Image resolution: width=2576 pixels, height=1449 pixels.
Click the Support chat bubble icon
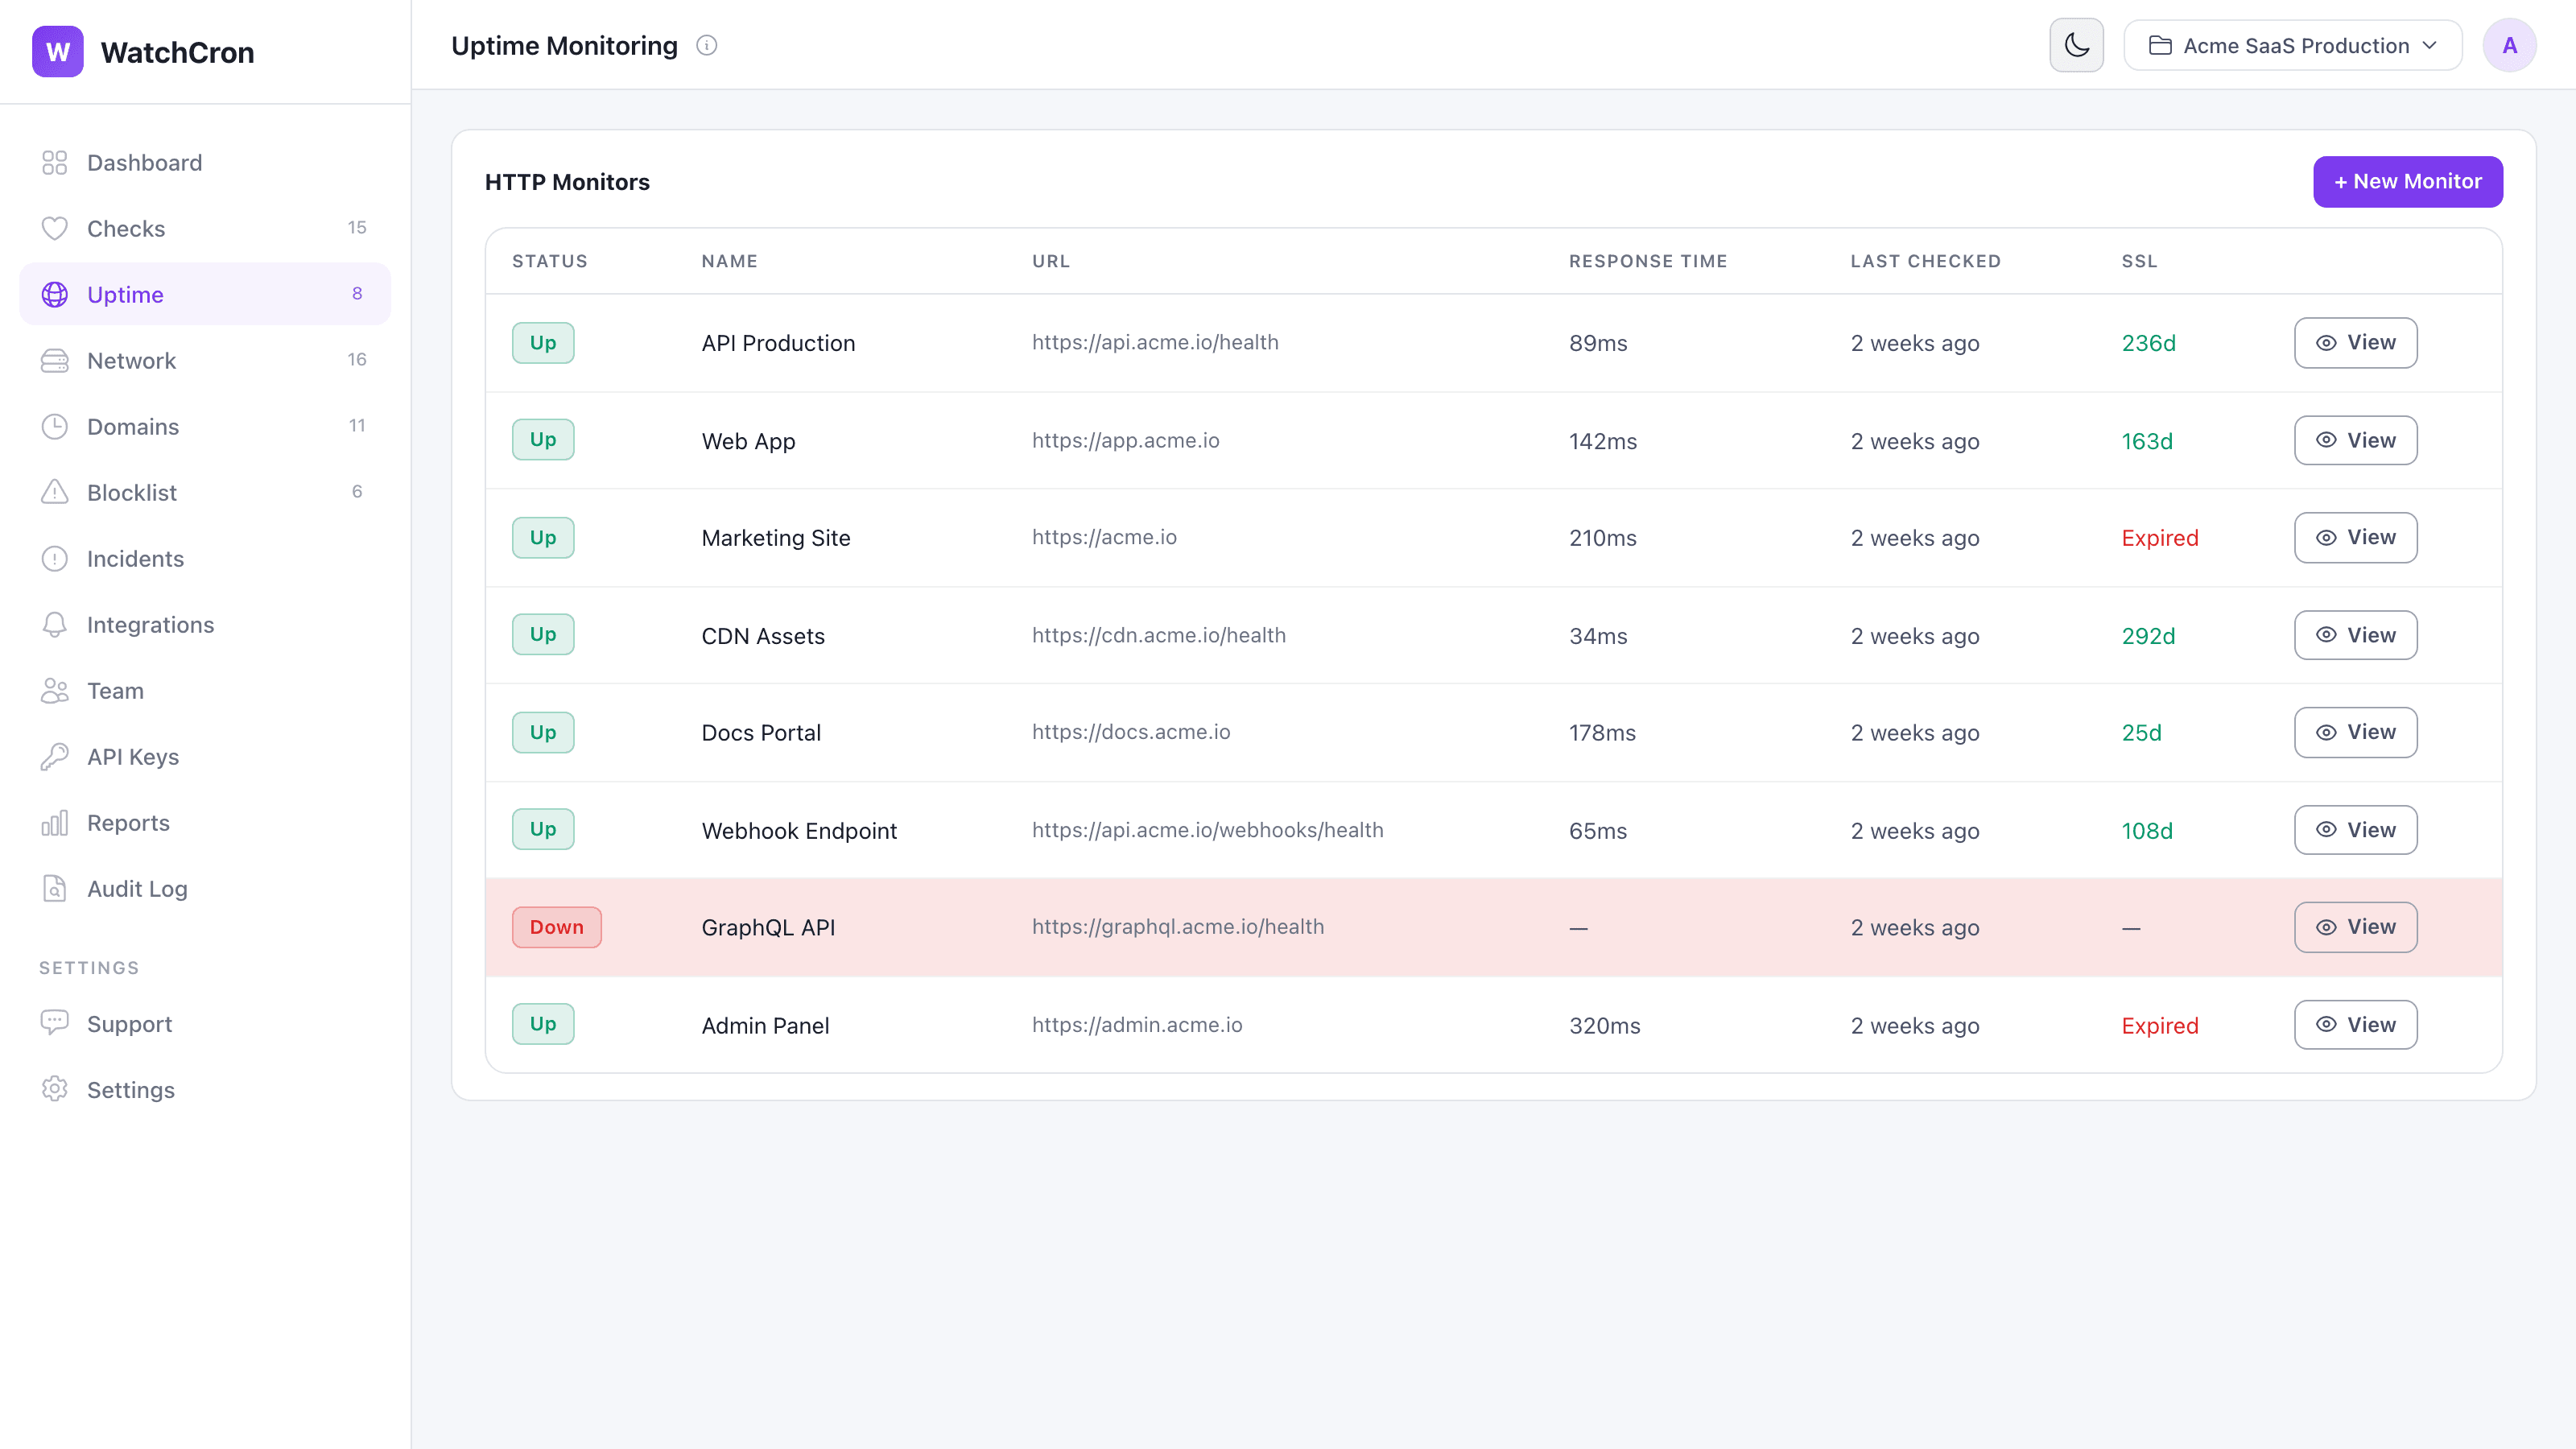tap(54, 1023)
